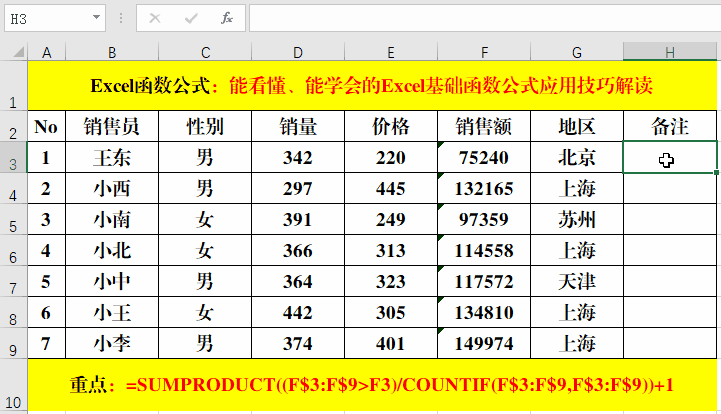Select row 3 header
Image resolution: width=721 pixels, height=414 pixels.
[x=13, y=157]
